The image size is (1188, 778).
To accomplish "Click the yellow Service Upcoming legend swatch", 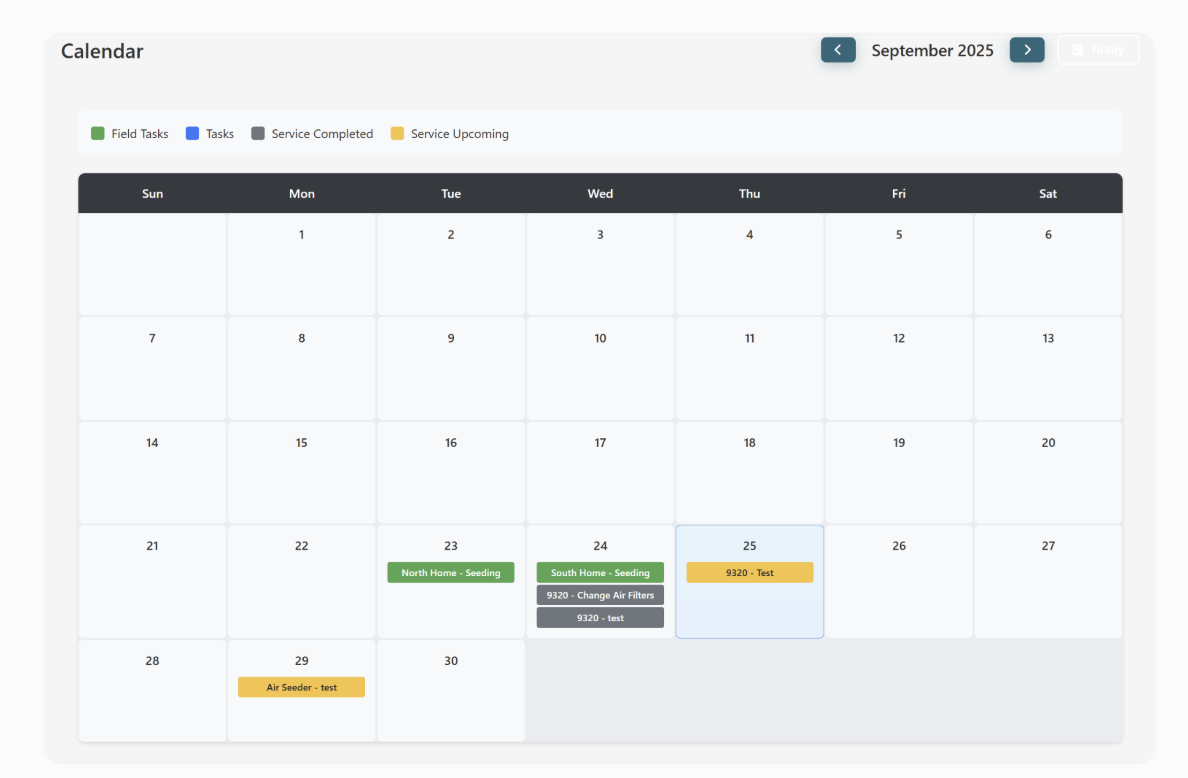I will coord(397,132).
